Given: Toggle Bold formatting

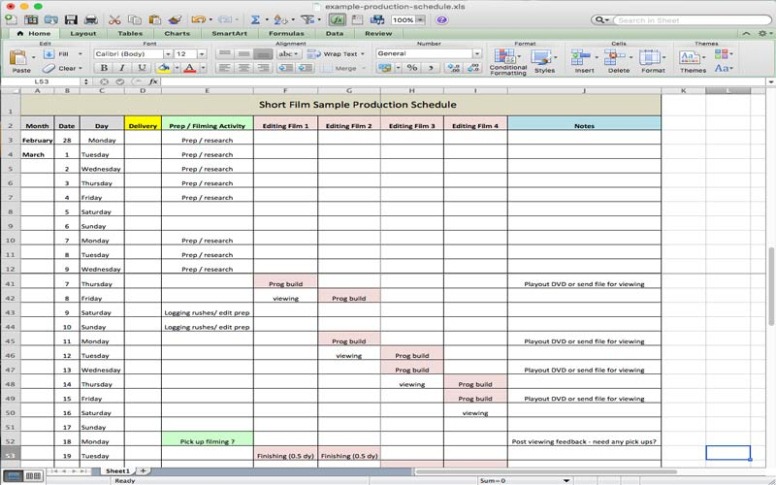Looking at the screenshot, I should [103, 68].
